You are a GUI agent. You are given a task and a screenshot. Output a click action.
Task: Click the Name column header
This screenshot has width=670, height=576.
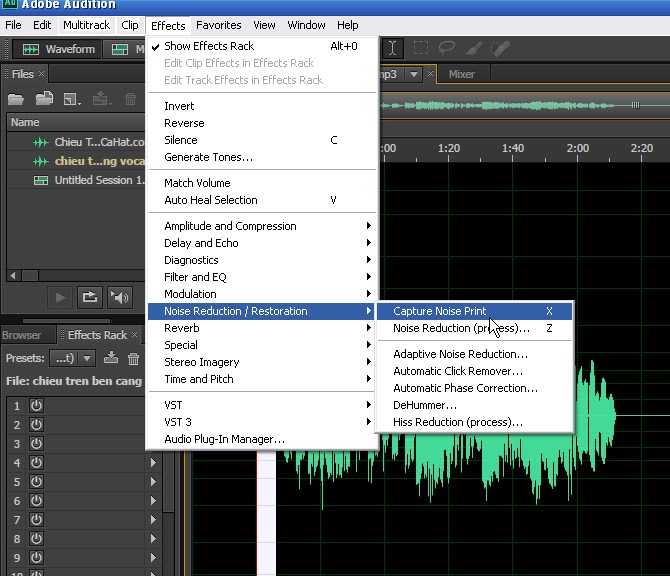click(x=76, y=122)
